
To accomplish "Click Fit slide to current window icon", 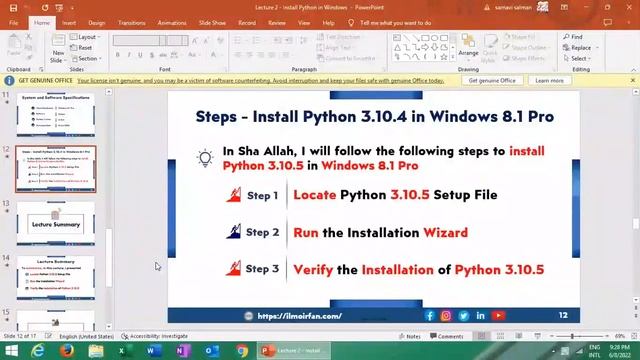I will pos(634,336).
